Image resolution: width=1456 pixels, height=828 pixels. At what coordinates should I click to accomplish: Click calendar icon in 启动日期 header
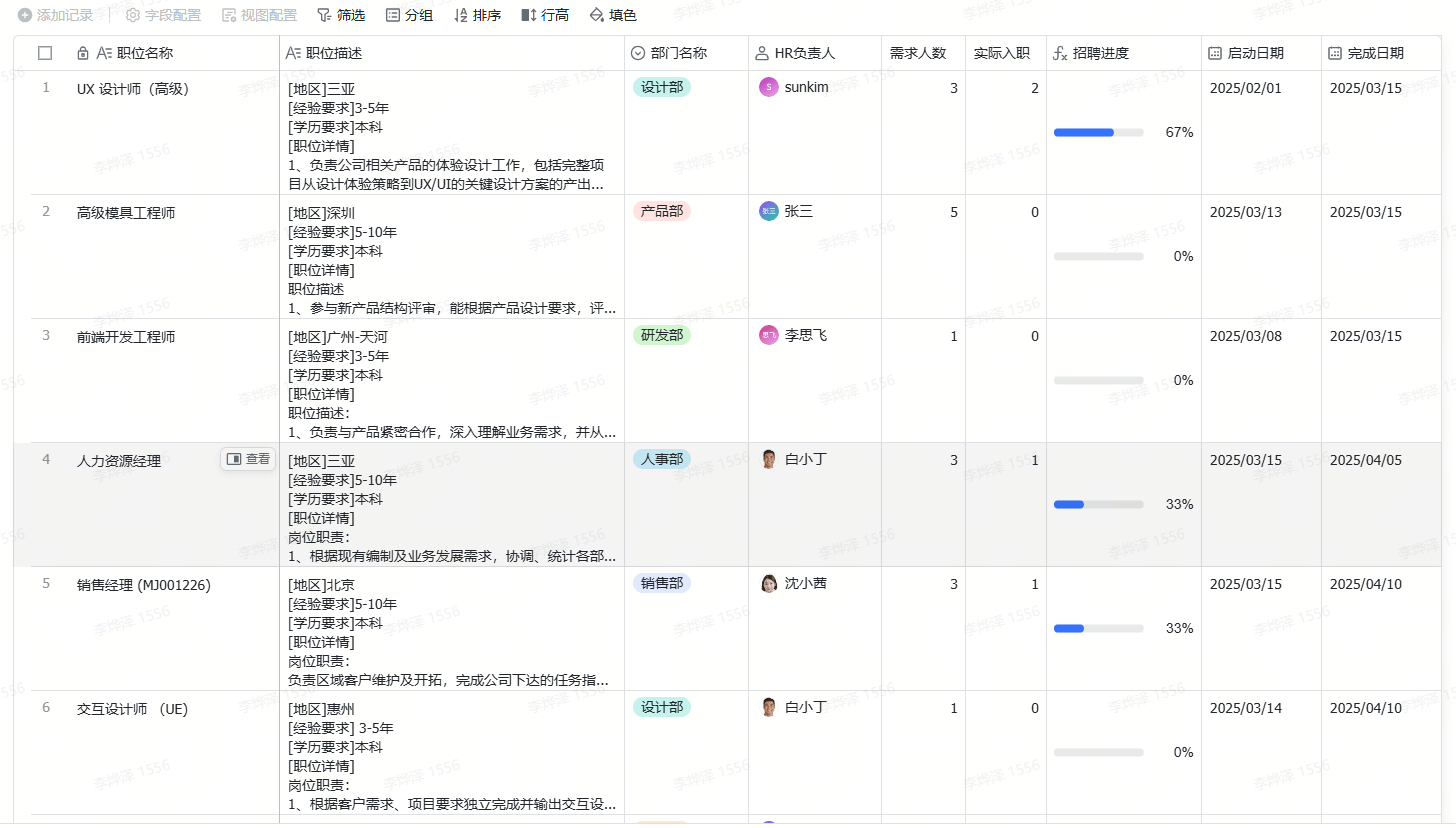click(x=1215, y=53)
